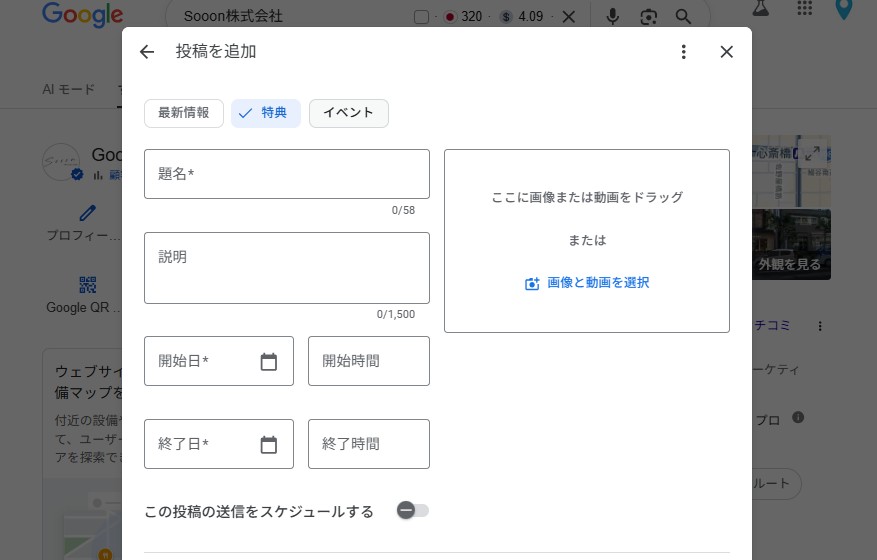Click the bar chart icon under the business name
Screen dimensions: 877x560
98,176
